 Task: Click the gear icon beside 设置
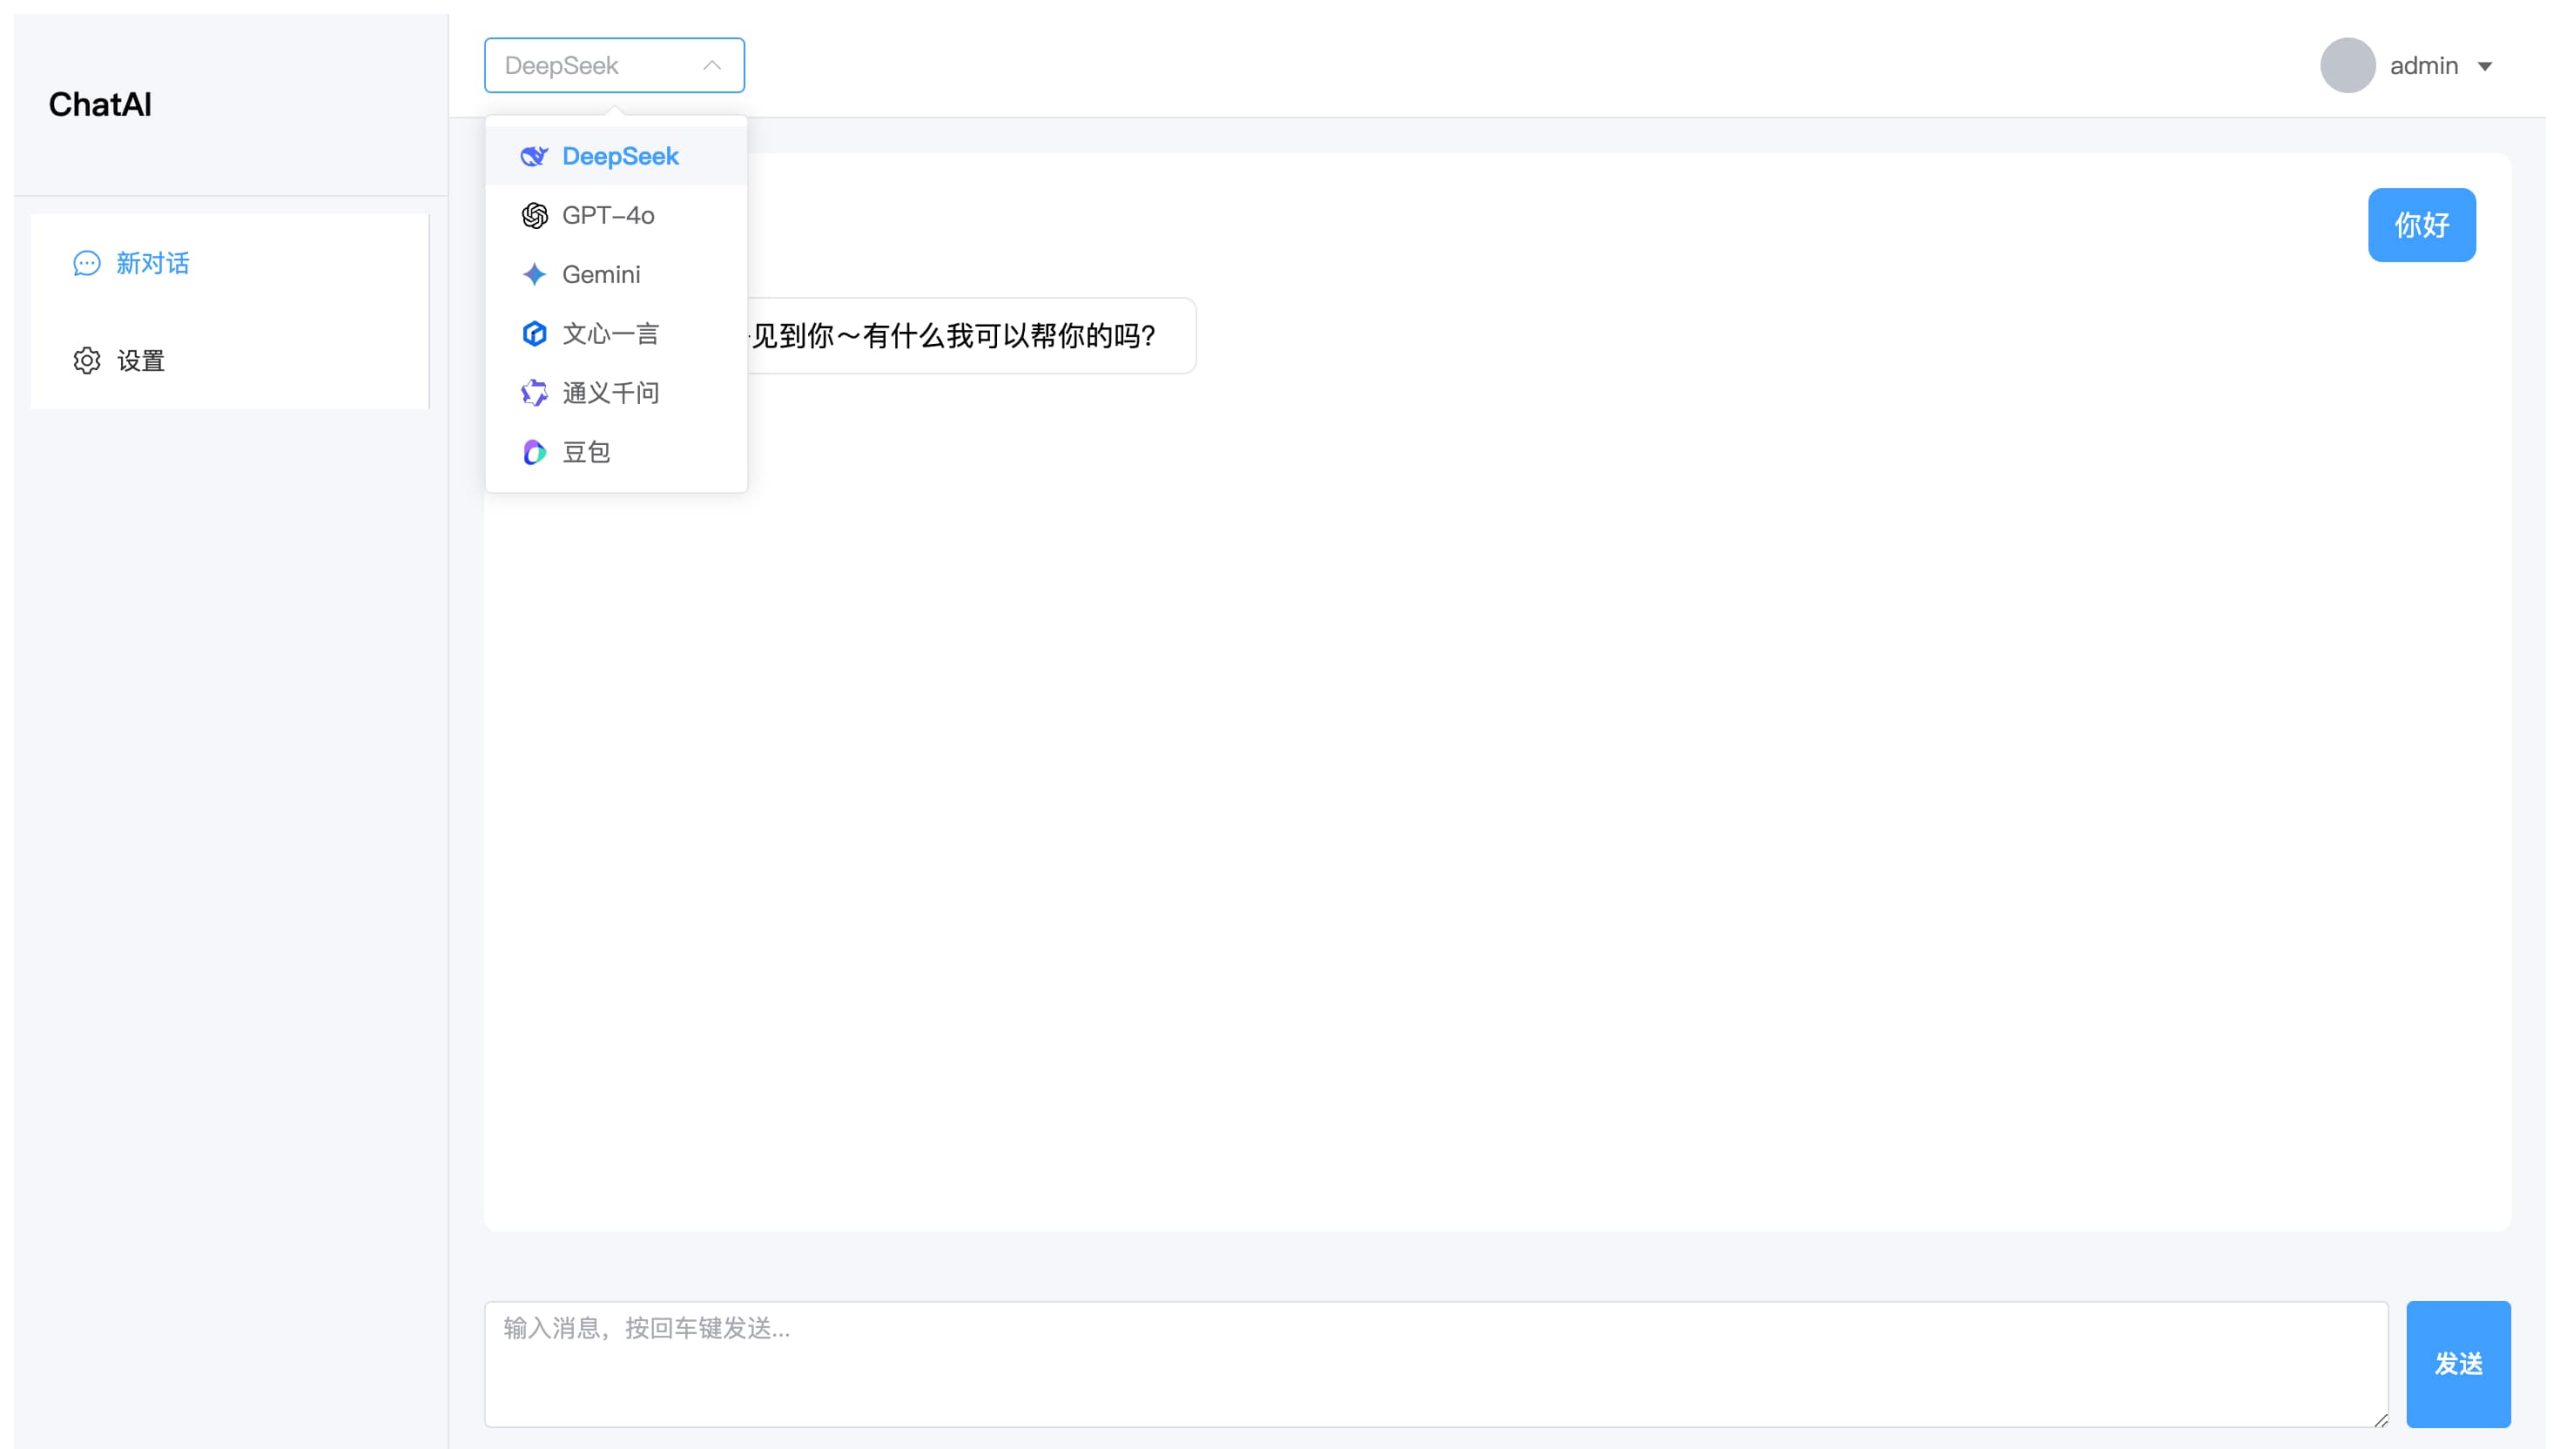(87, 361)
